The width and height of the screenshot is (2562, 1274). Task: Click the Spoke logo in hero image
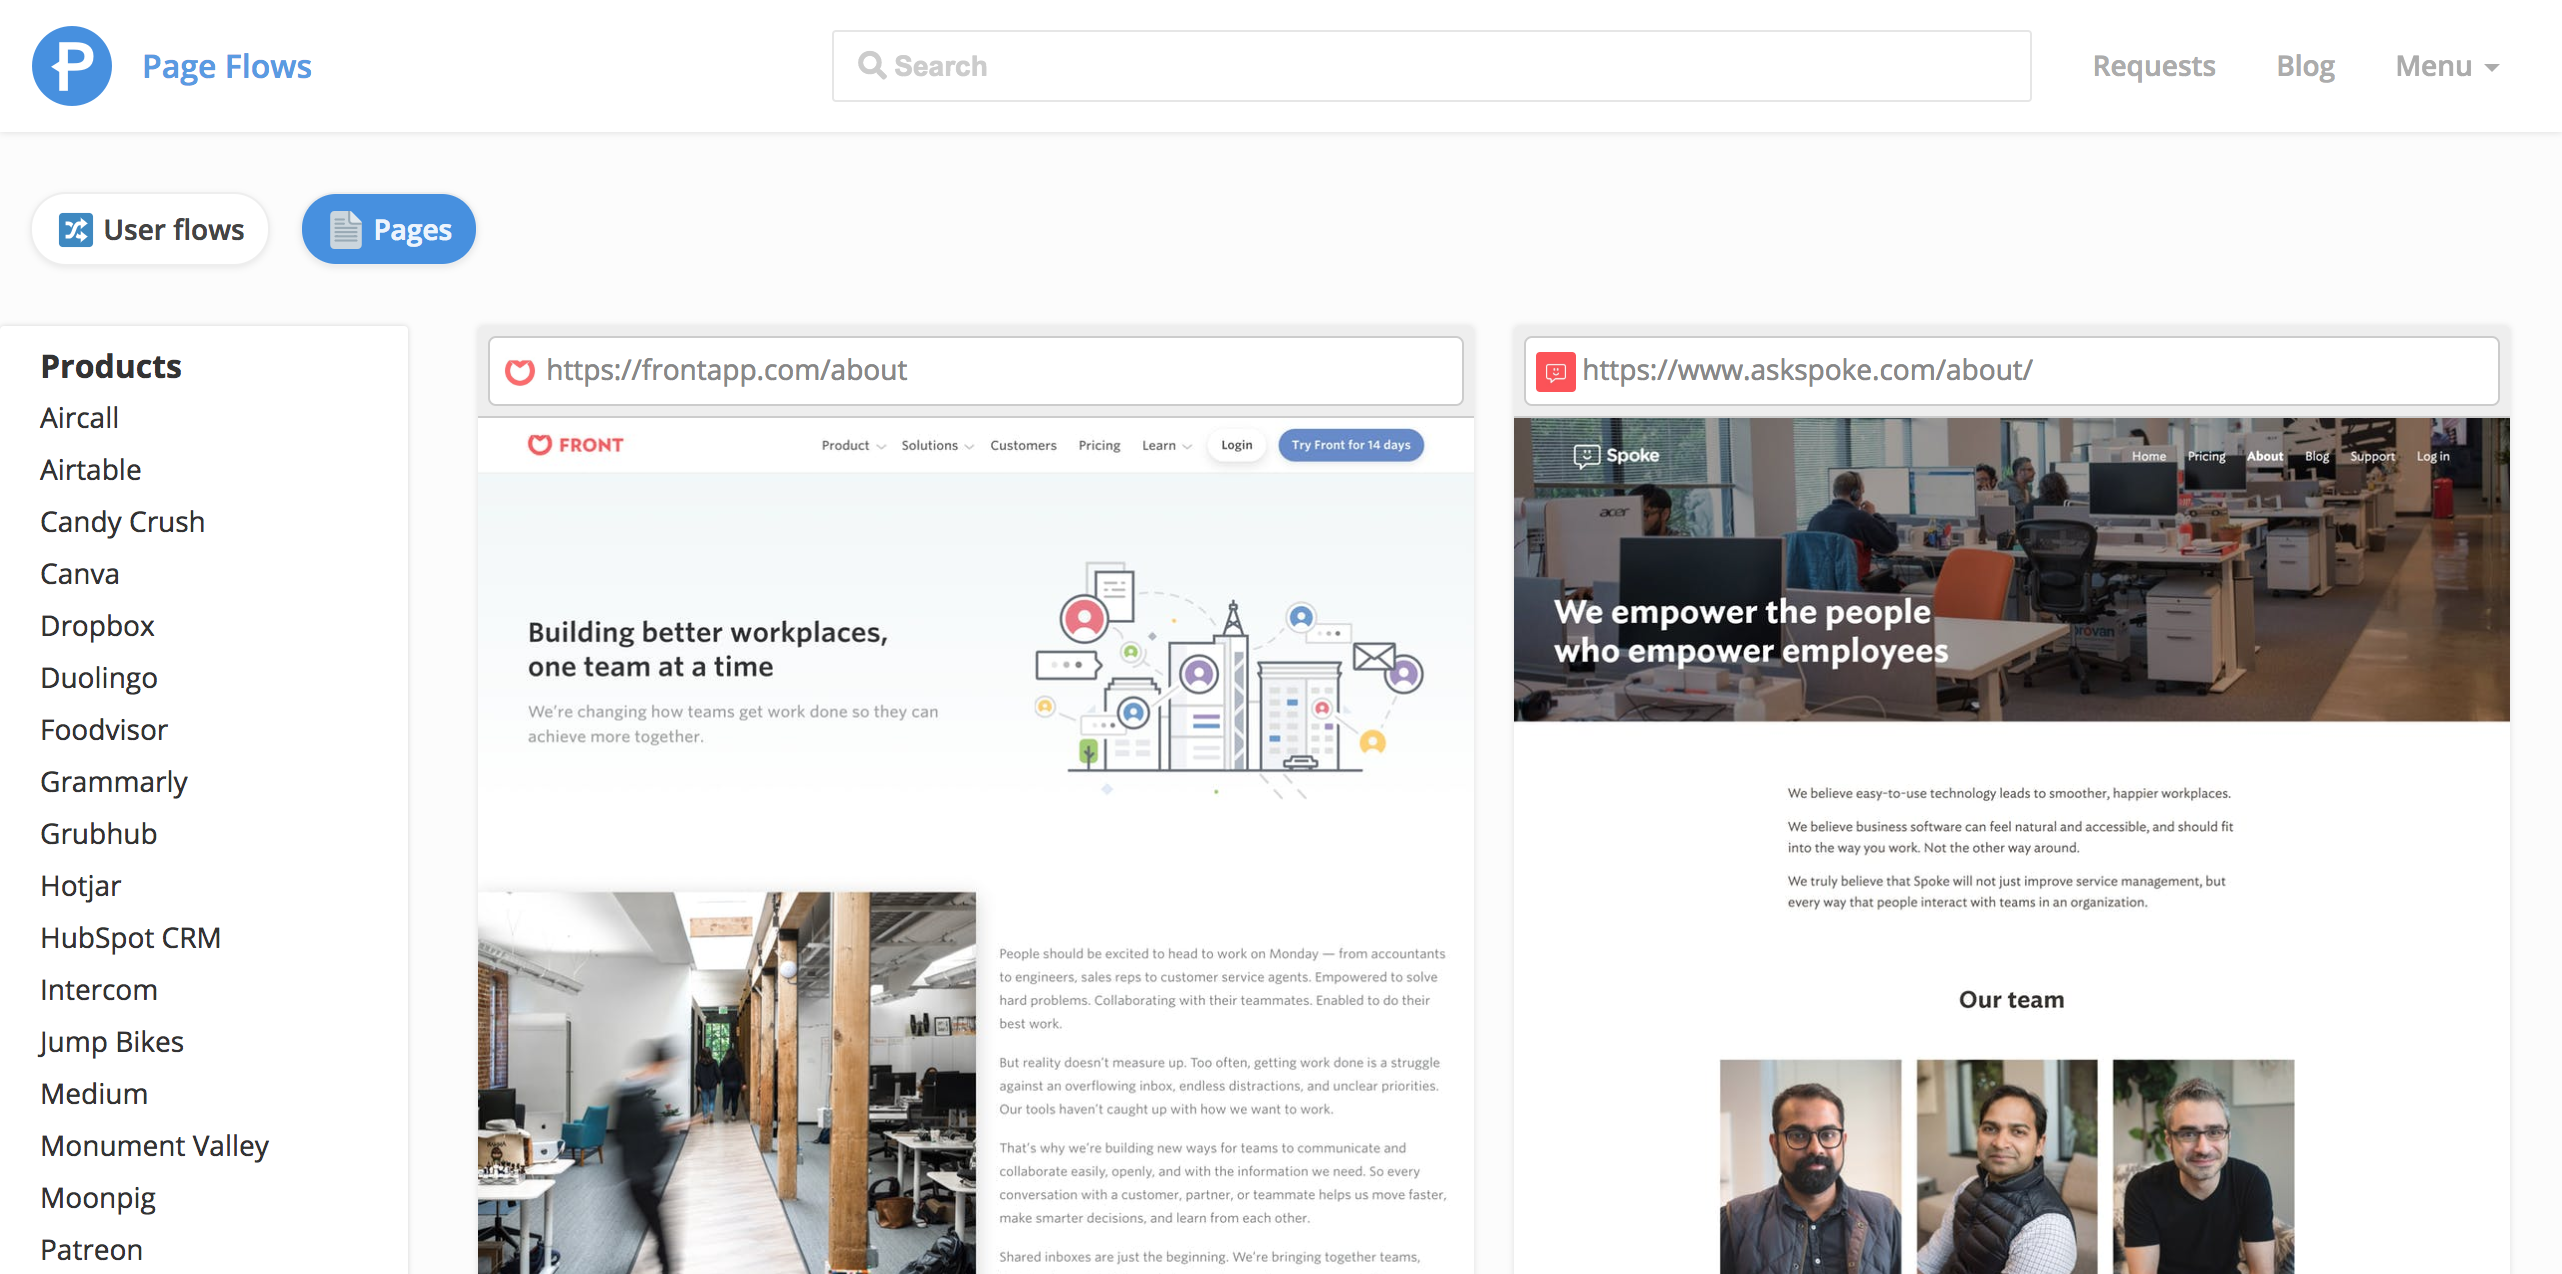click(x=1616, y=456)
